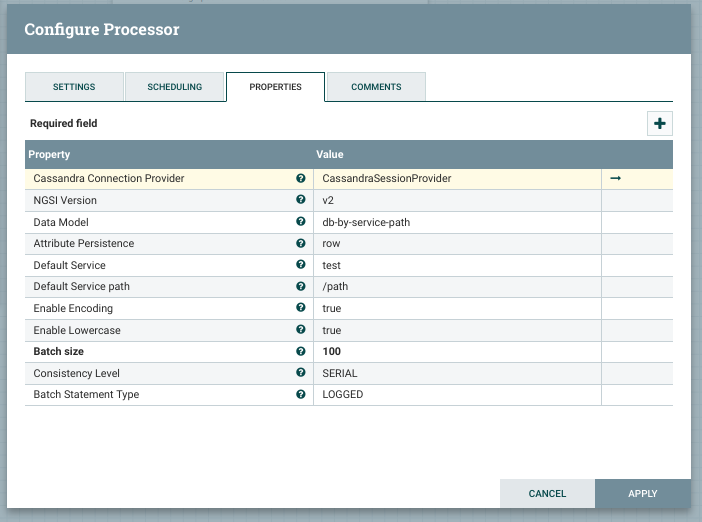
Task: View help icon for Batch size
Action: [x=301, y=351]
